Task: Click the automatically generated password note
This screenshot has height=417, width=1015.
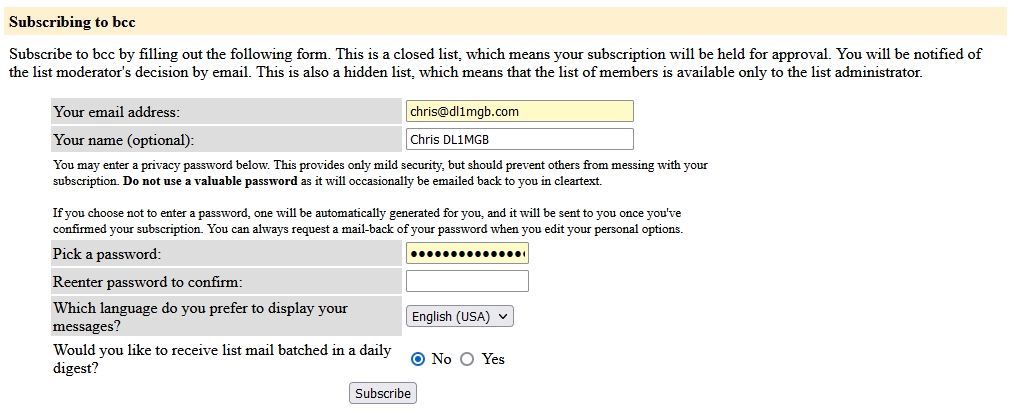Action: 367,221
